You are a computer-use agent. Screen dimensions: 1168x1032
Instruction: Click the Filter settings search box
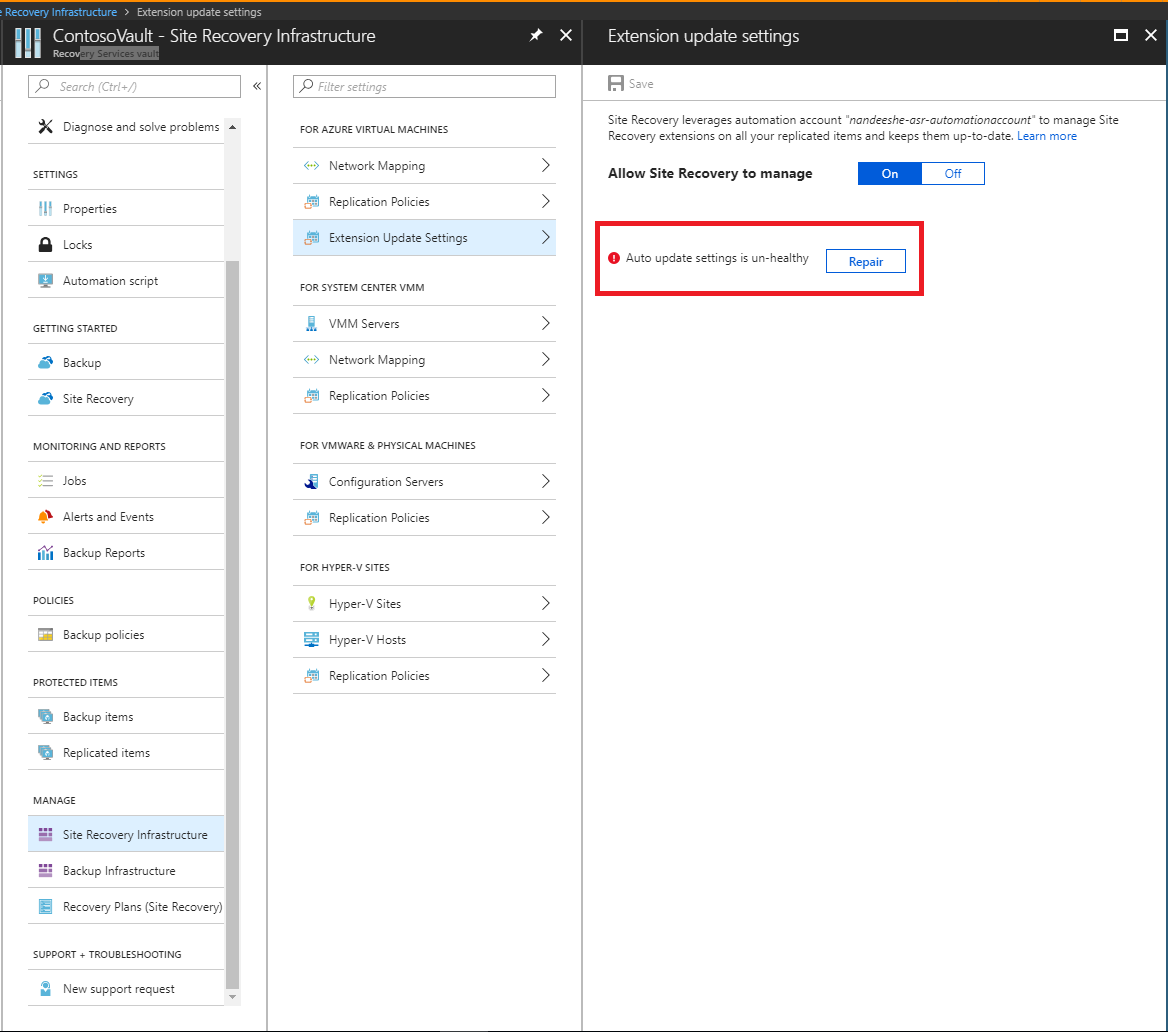(x=425, y=86)
